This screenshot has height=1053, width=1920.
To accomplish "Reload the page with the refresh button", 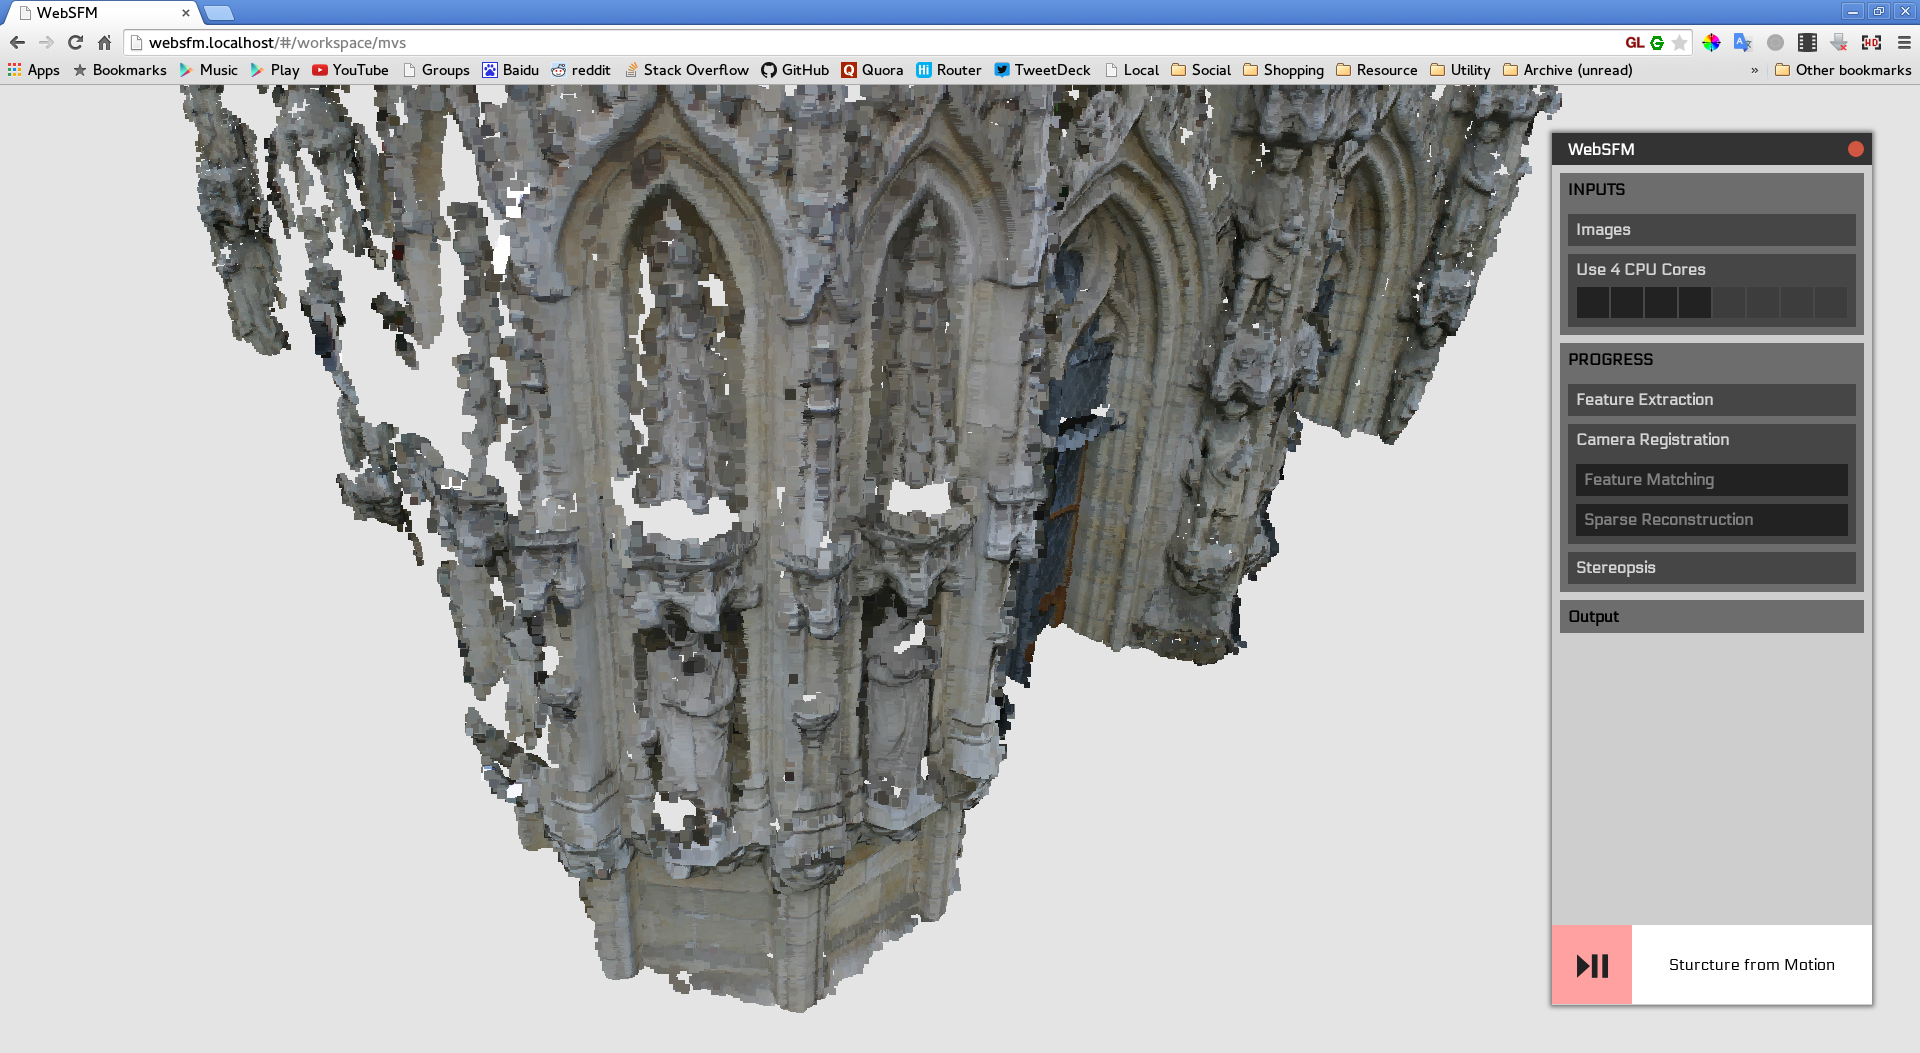I will [75, 42].
